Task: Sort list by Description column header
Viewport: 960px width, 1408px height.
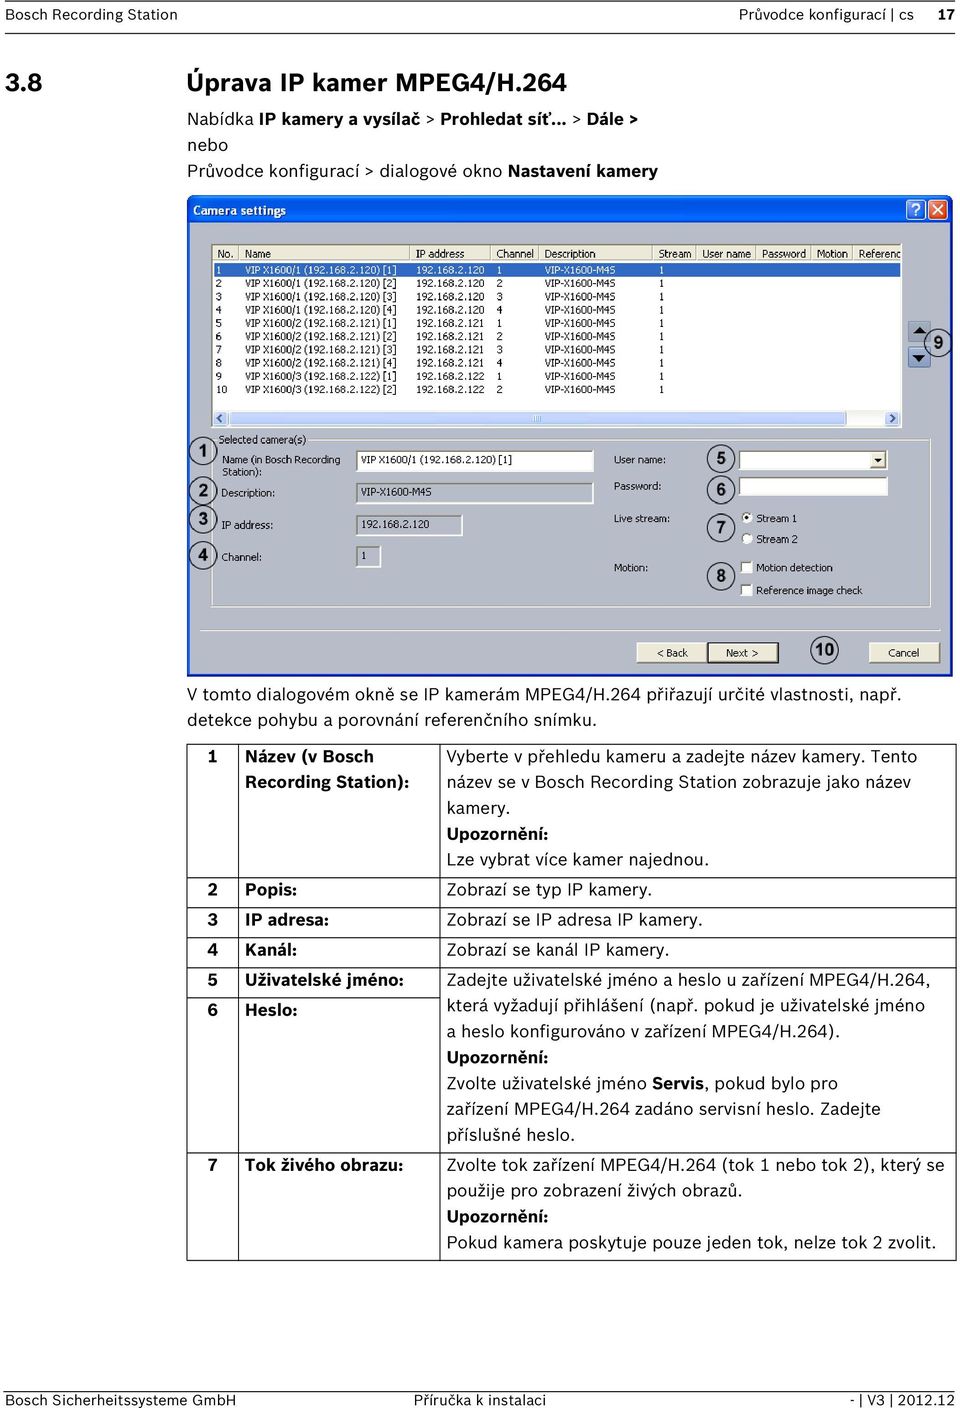Action: pos(597,254)
